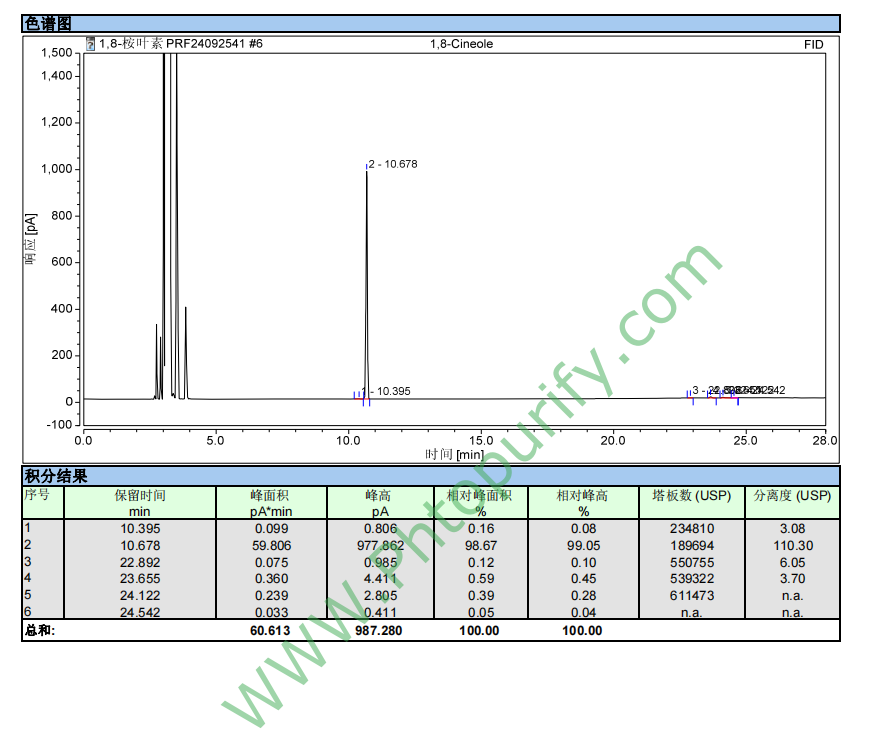
Task: Click the 时间 [min] x-axis label
Action: click(x=454, y=454)
